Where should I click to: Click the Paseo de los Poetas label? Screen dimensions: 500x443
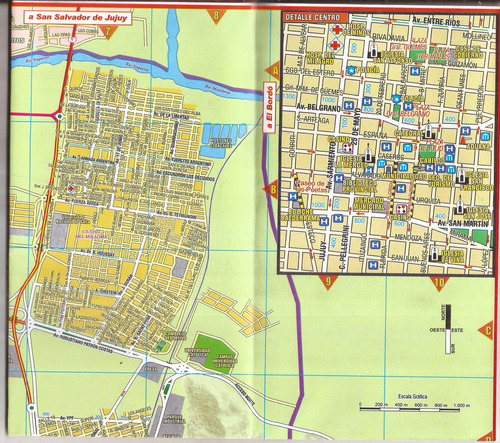click(x=310, y=186)
